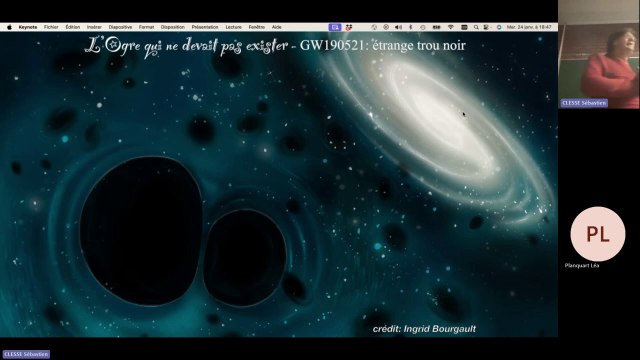This screenshot has height=360, width=640.
Task: Open the Keynote application menu
Action: coord(28,27)
